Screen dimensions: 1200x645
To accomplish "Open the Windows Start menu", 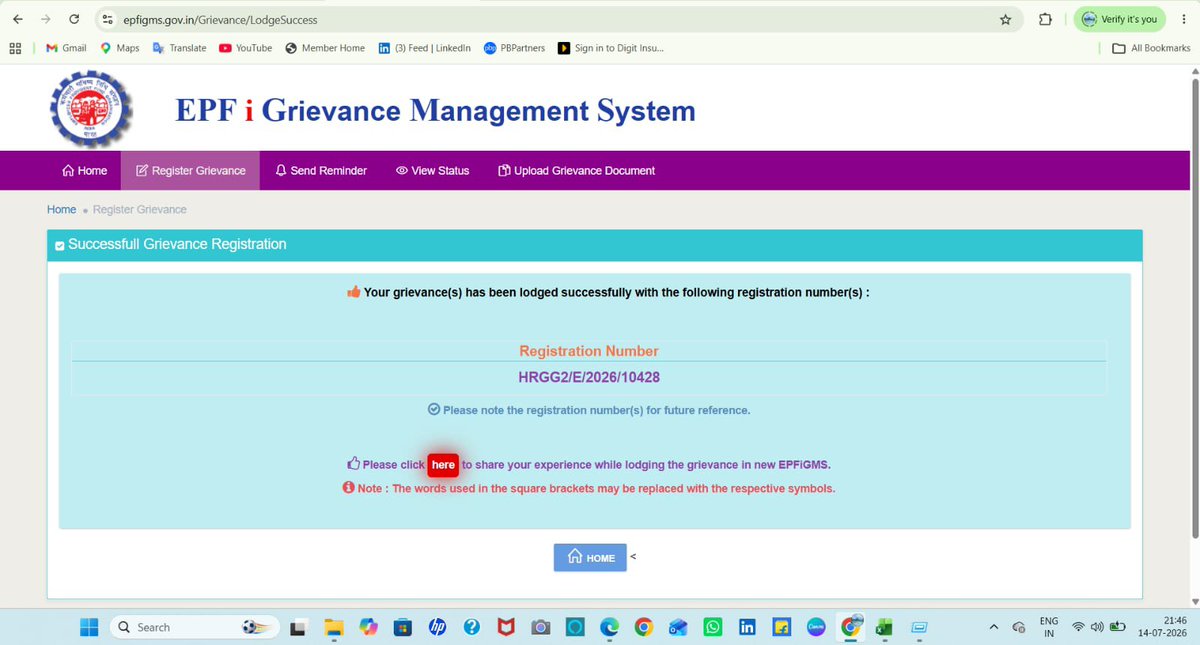I will coord(89,627).
